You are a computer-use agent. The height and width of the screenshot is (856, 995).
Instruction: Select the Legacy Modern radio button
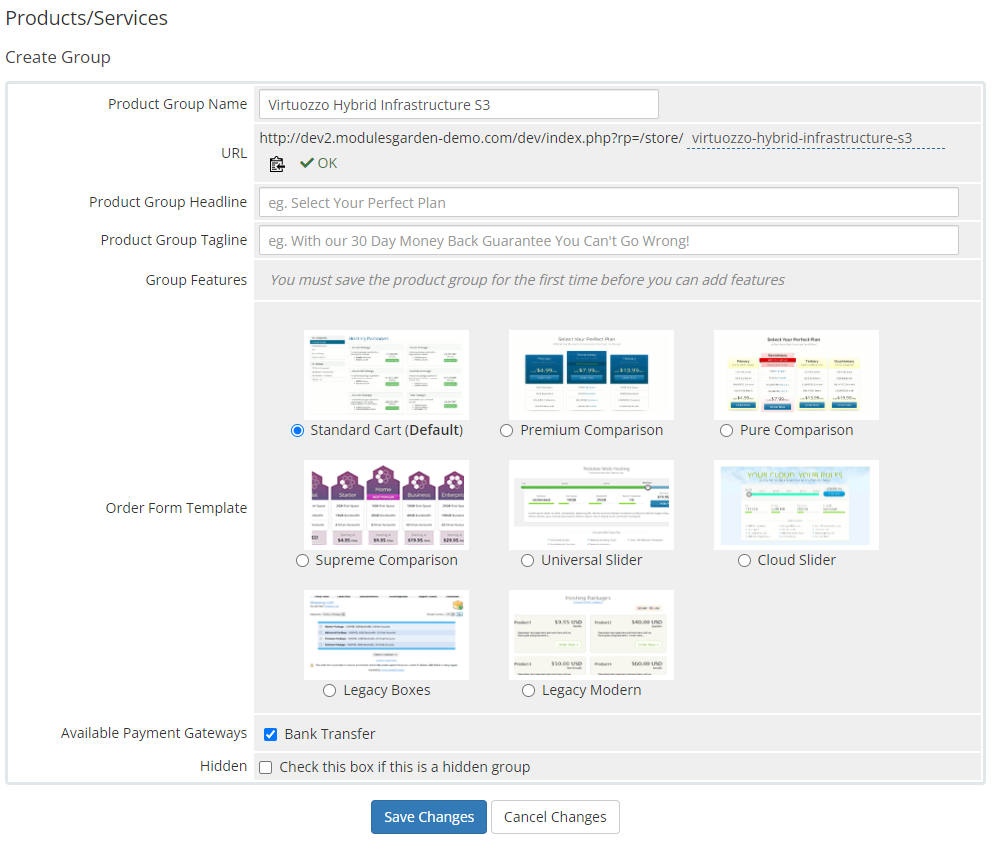click(529, 691)
